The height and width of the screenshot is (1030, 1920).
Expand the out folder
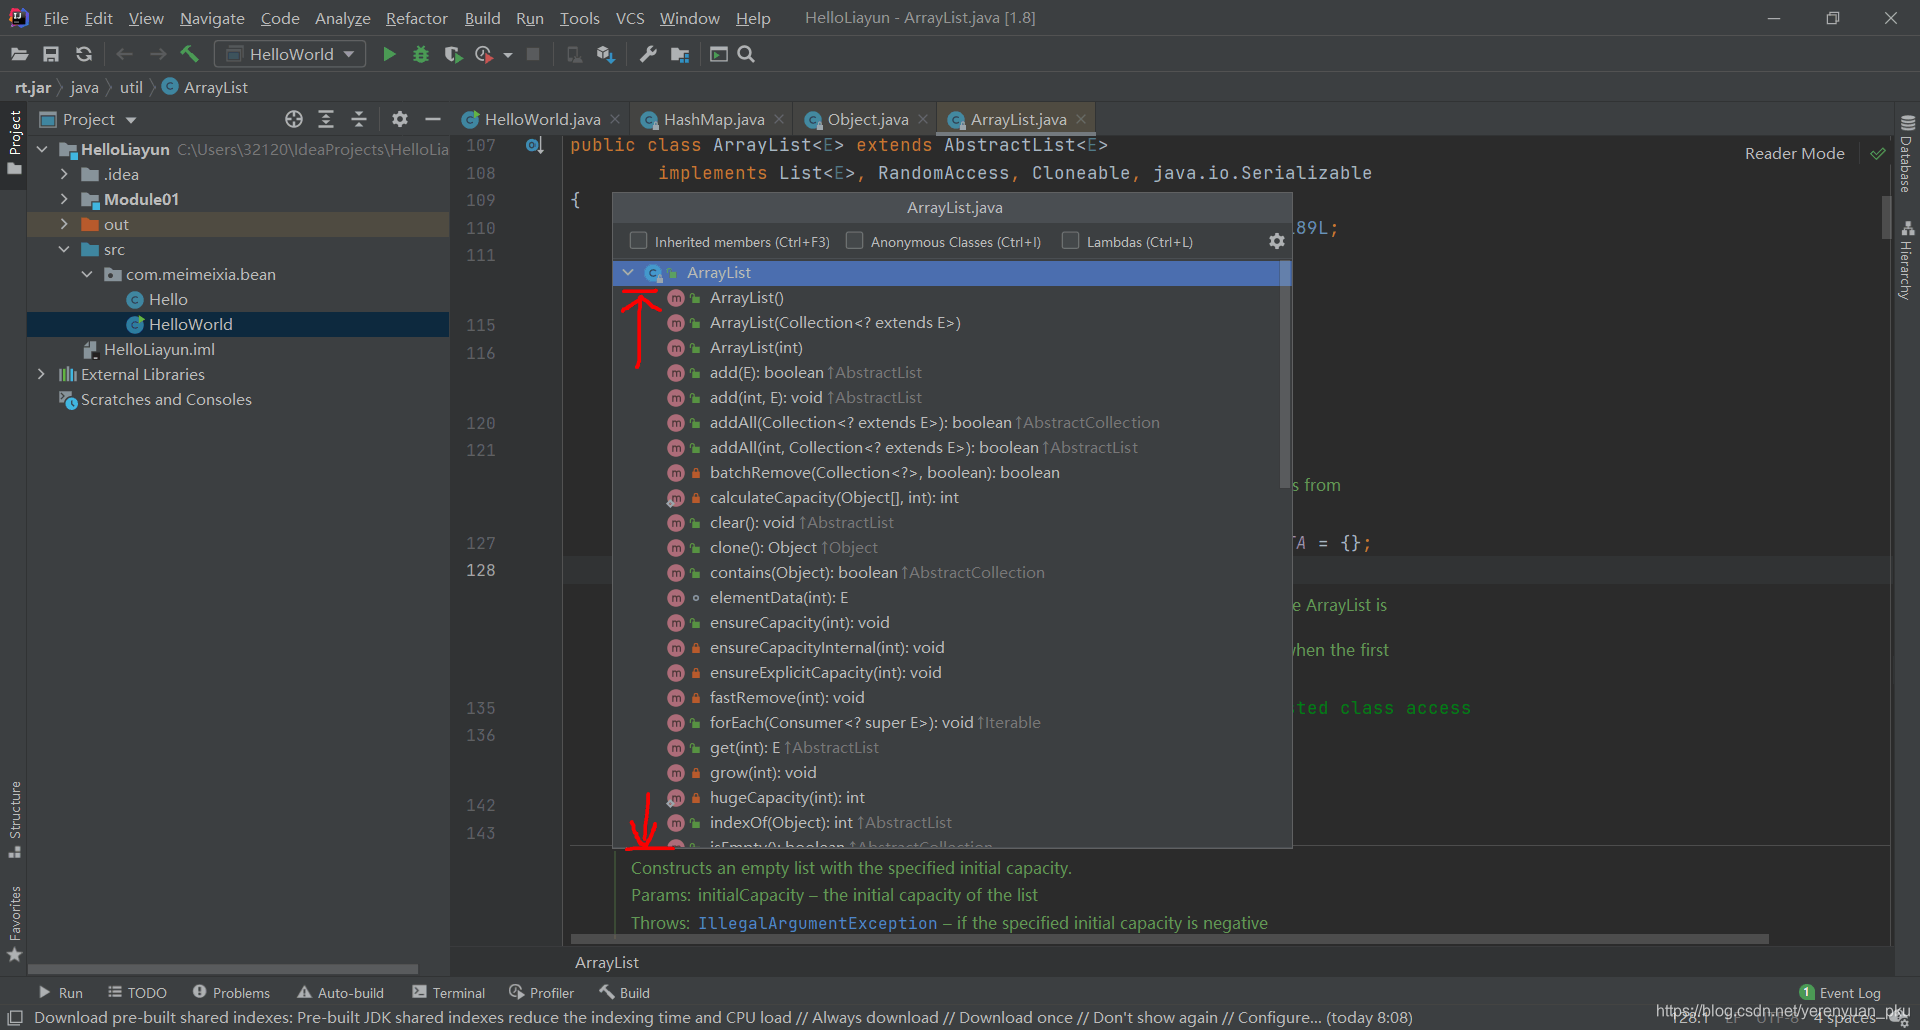[x=64, y=224]
